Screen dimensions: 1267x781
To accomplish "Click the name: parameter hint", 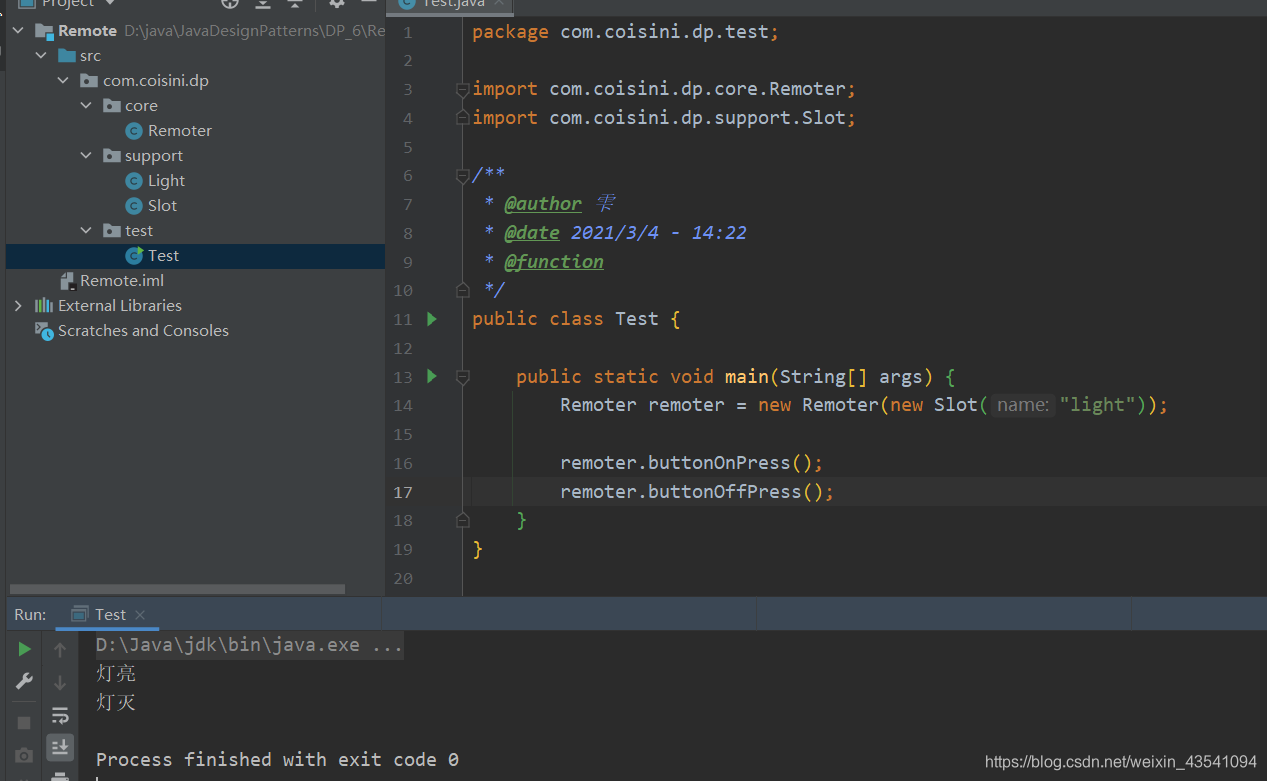I will tap(1022, 405).
